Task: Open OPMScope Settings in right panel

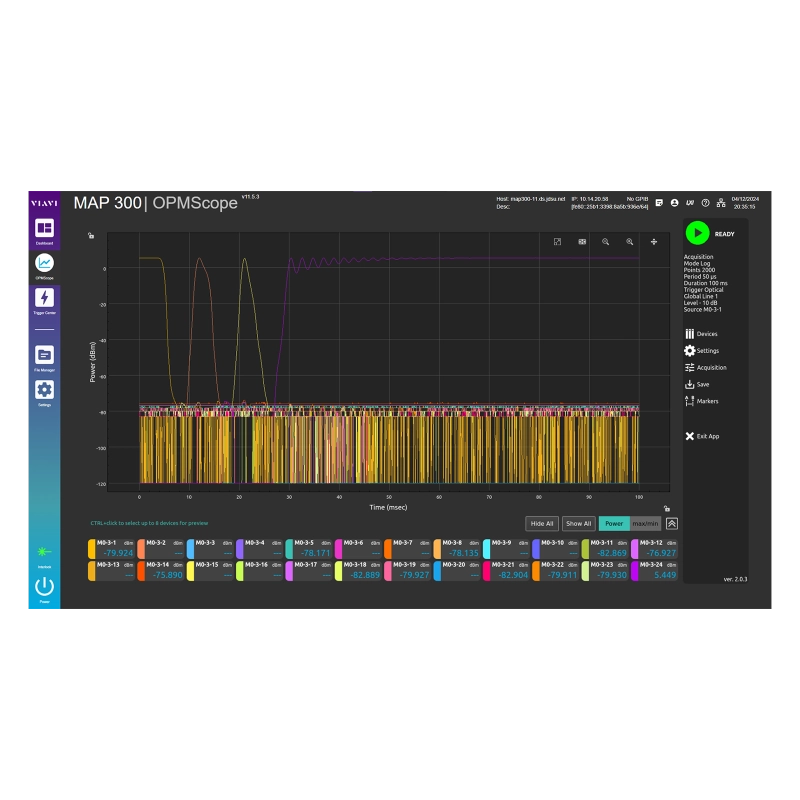Action: click(x=702, y=351)
